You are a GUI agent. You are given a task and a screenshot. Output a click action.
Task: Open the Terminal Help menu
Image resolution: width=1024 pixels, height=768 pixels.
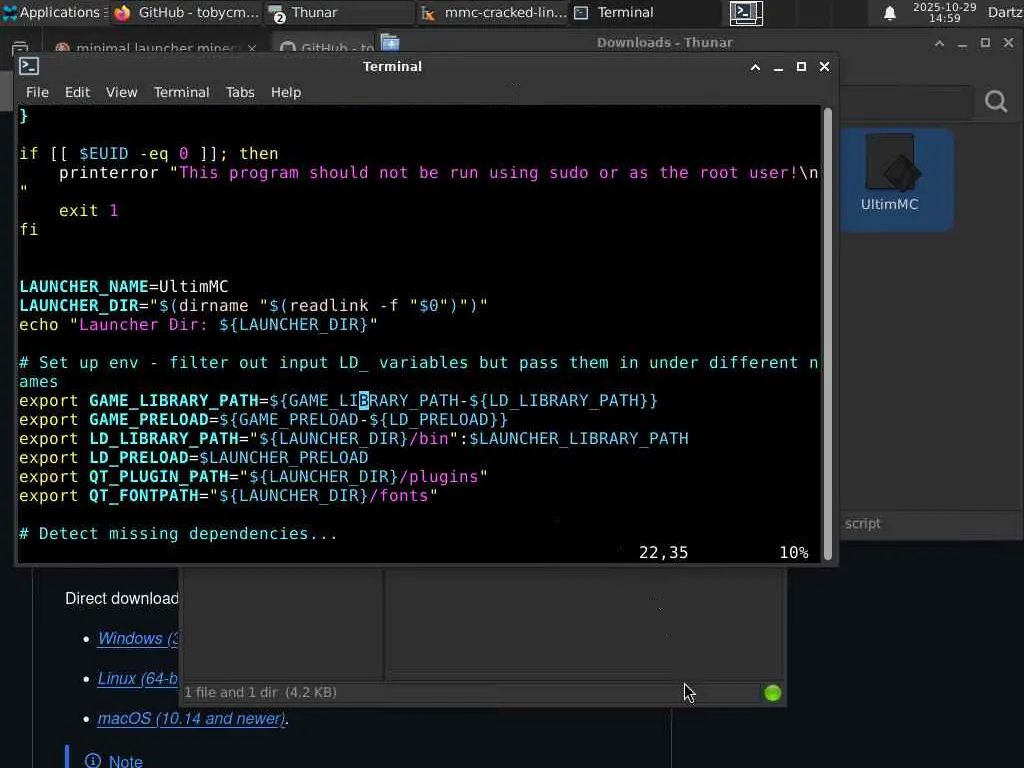coord(286,92)
